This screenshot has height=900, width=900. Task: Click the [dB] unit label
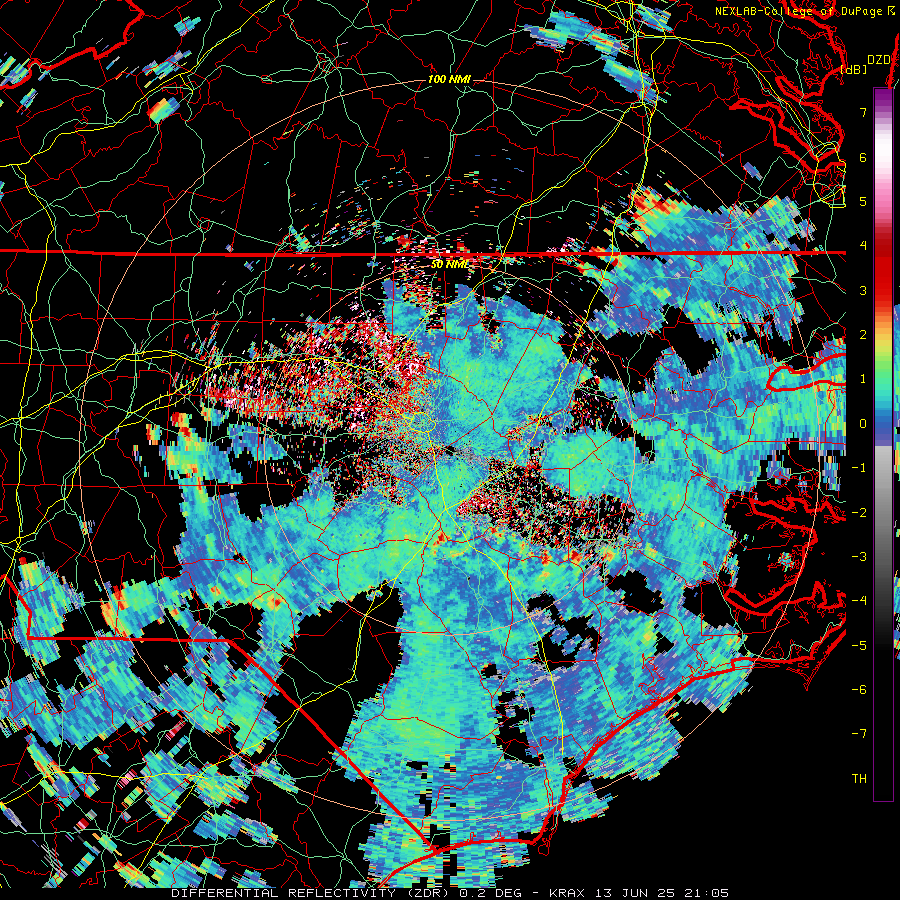tap(854, 69)
